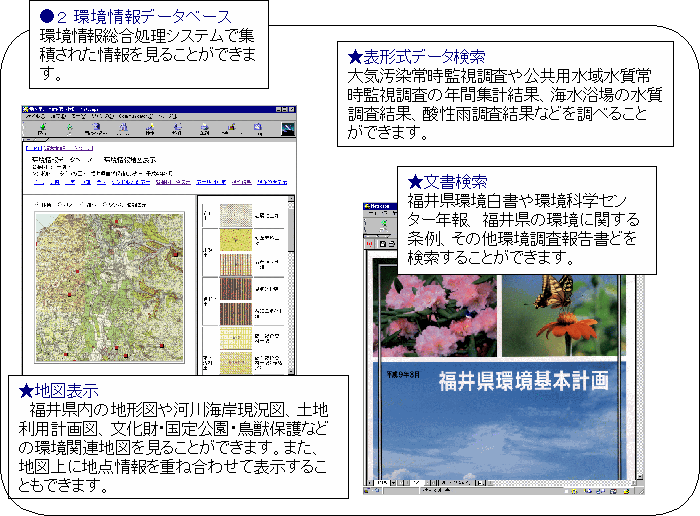Open the ジャンプ menu in map window
Viewport: 700px width, 516px height.
pos(102,116)
